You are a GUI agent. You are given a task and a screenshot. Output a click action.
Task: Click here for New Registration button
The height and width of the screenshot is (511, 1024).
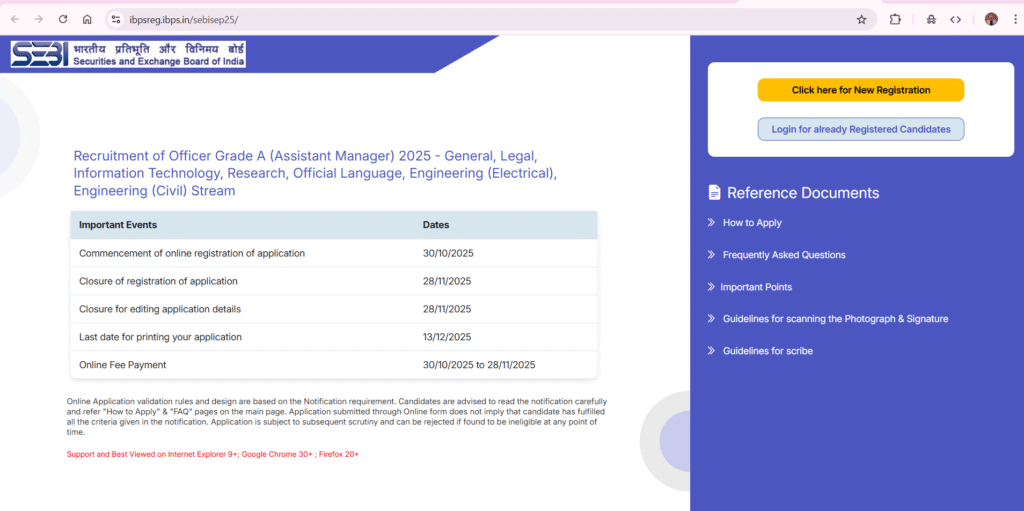point(860,90)
